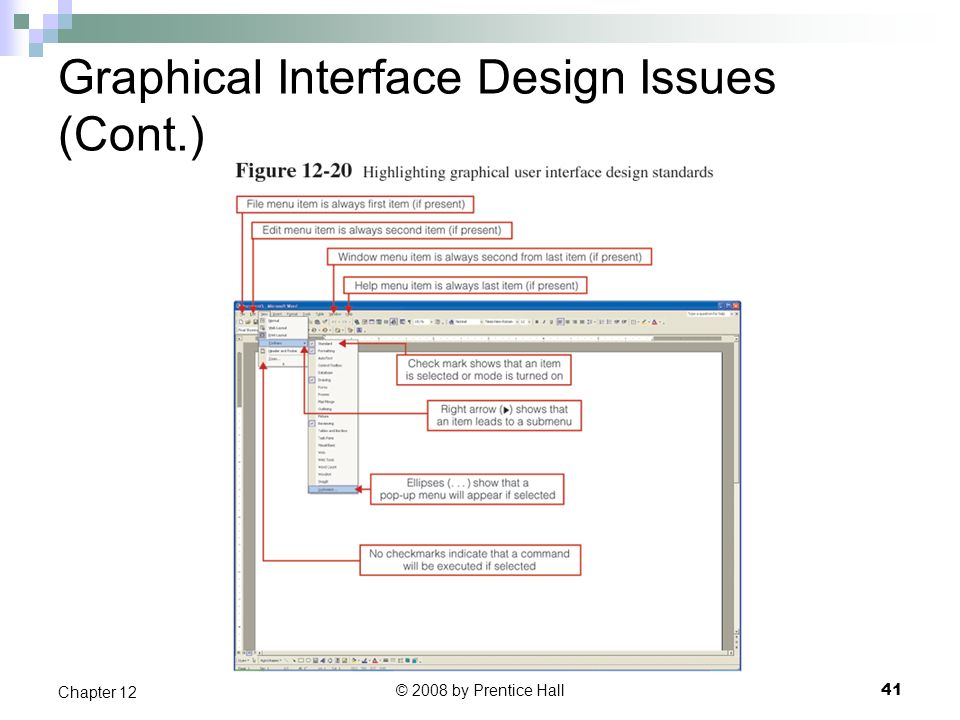Click the Align Right icon

575,321
